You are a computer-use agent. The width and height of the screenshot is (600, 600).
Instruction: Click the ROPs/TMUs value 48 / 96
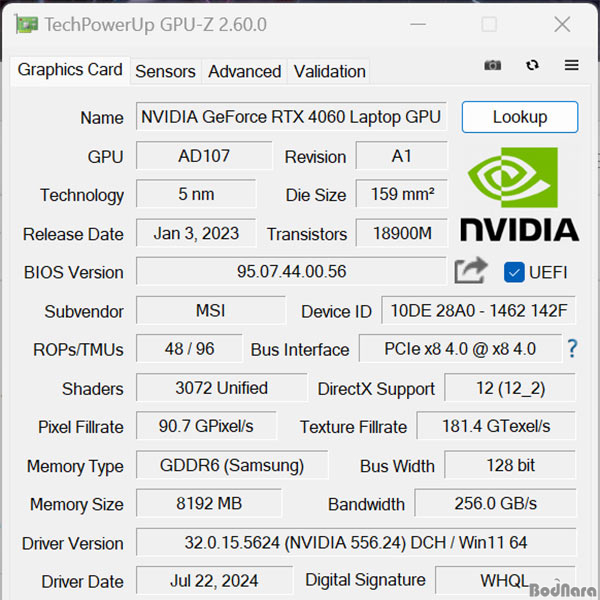[189, 348]
